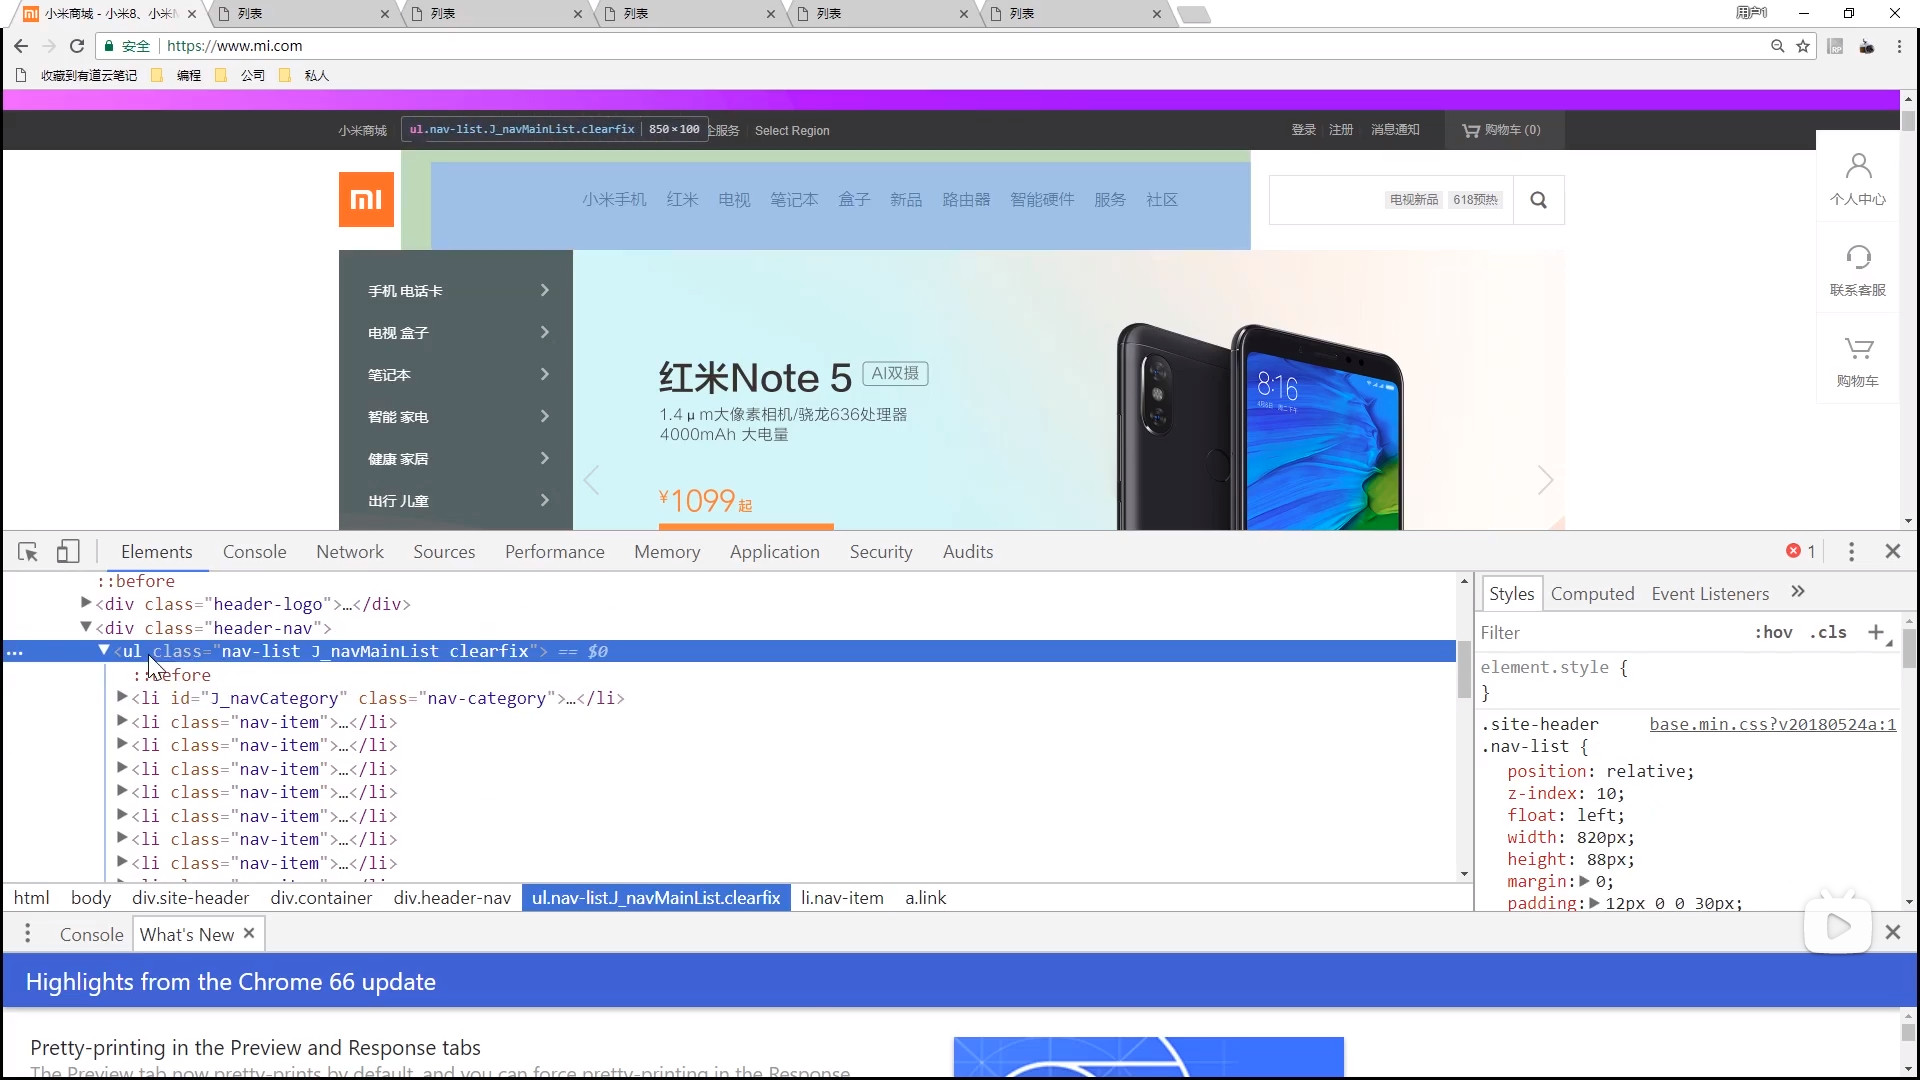Click the personal center user icon
This screenshot has width=1920, height=1080.
pos(1858,168)
